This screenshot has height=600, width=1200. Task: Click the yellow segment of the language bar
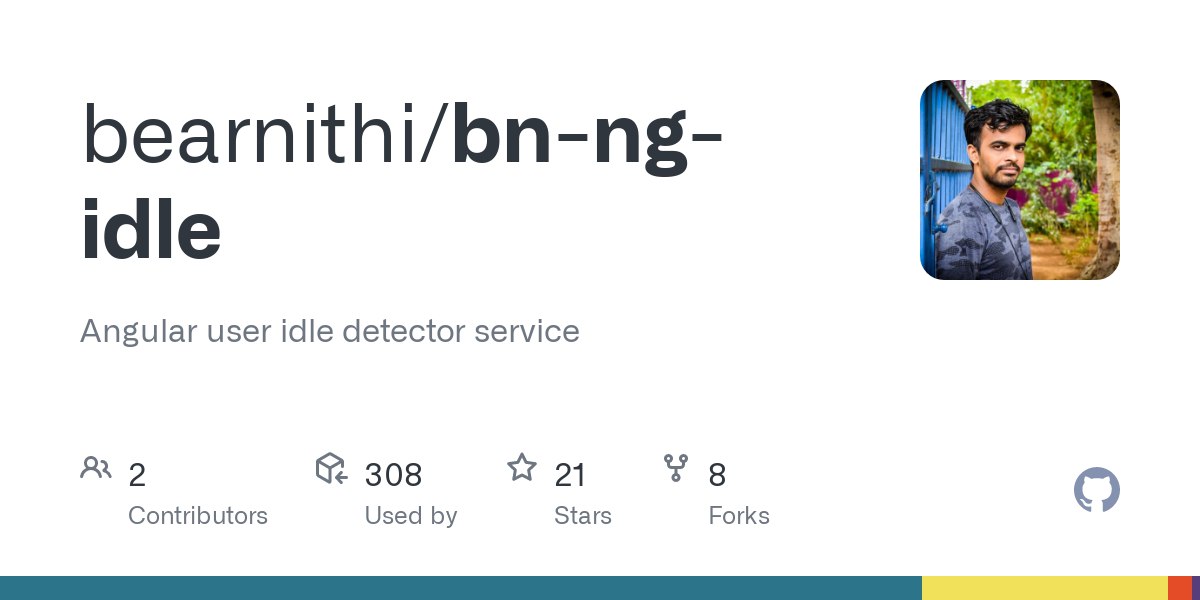[x=1044, y=588]
